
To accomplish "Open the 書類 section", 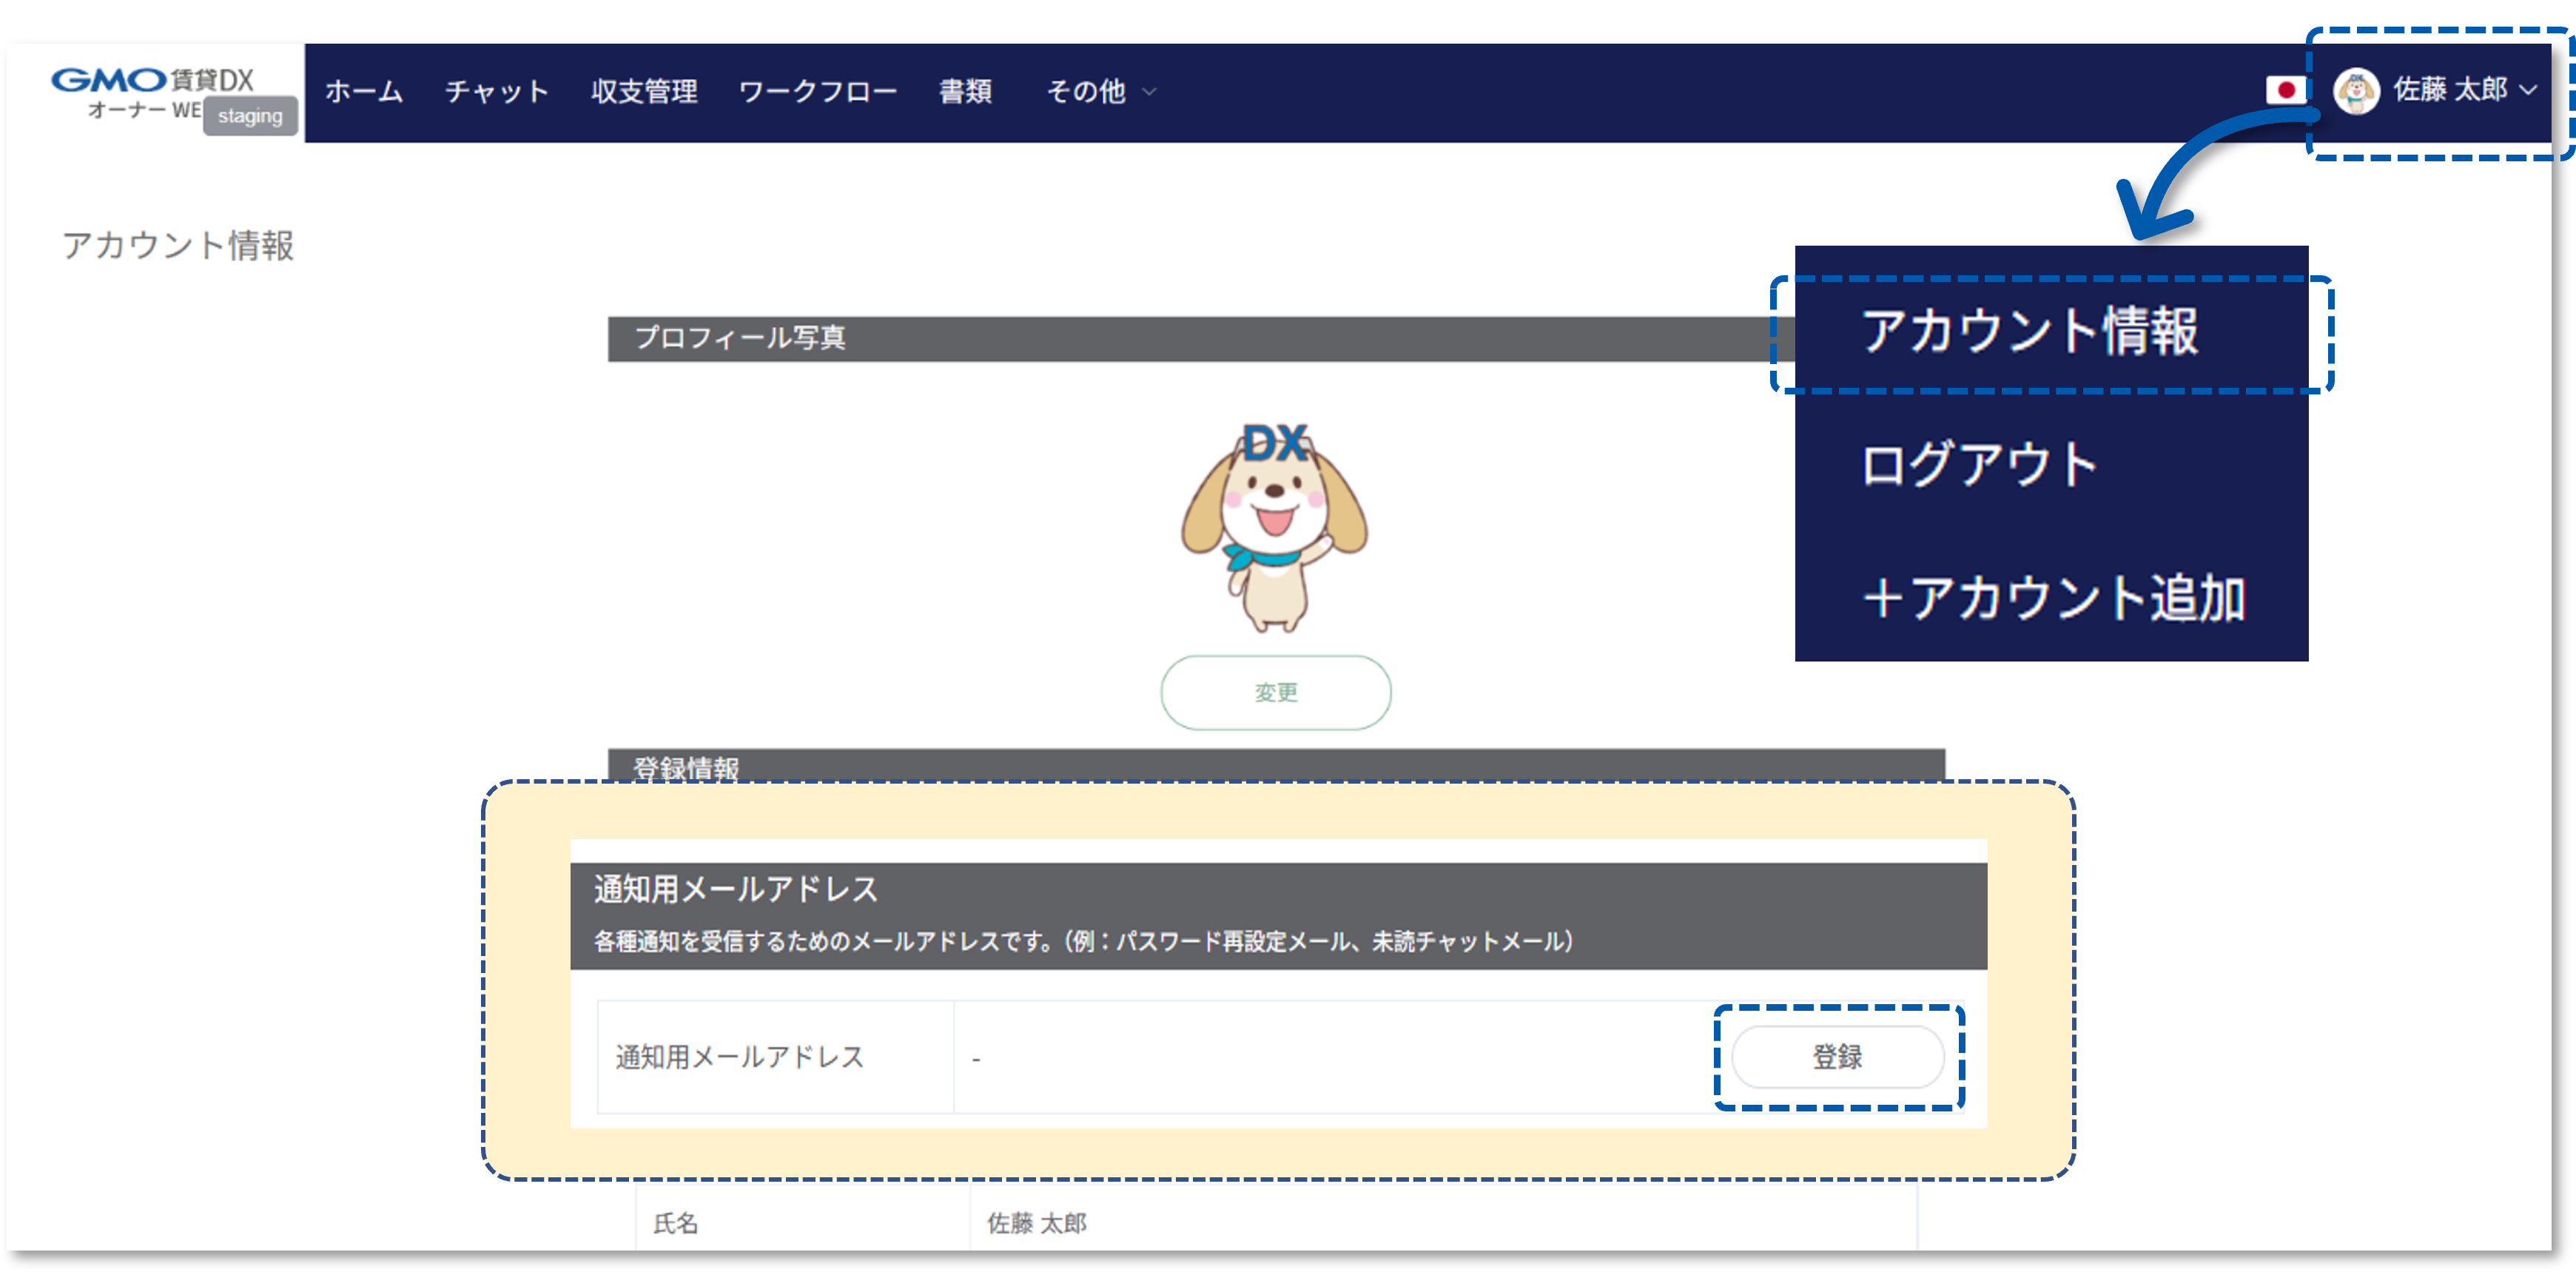I will (x=965, y=92).
